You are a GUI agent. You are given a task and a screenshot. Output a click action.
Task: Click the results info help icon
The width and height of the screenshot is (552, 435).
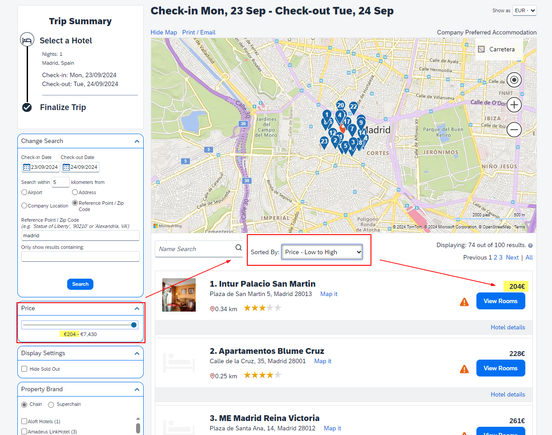point(530,245)
